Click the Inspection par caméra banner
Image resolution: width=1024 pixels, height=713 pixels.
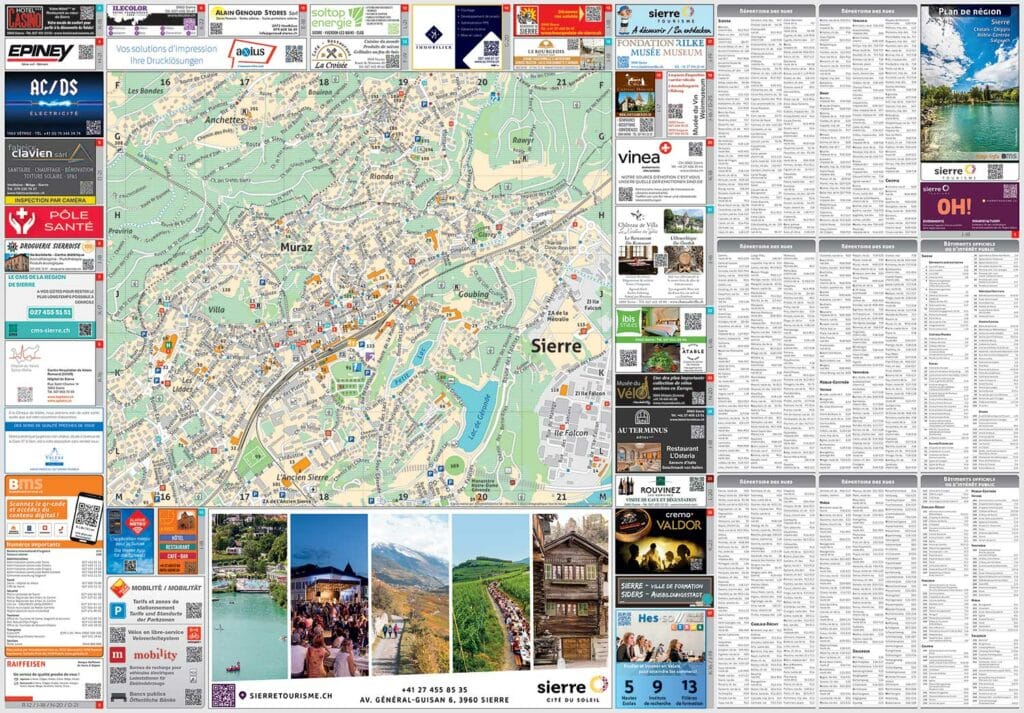tap(51, 200)
